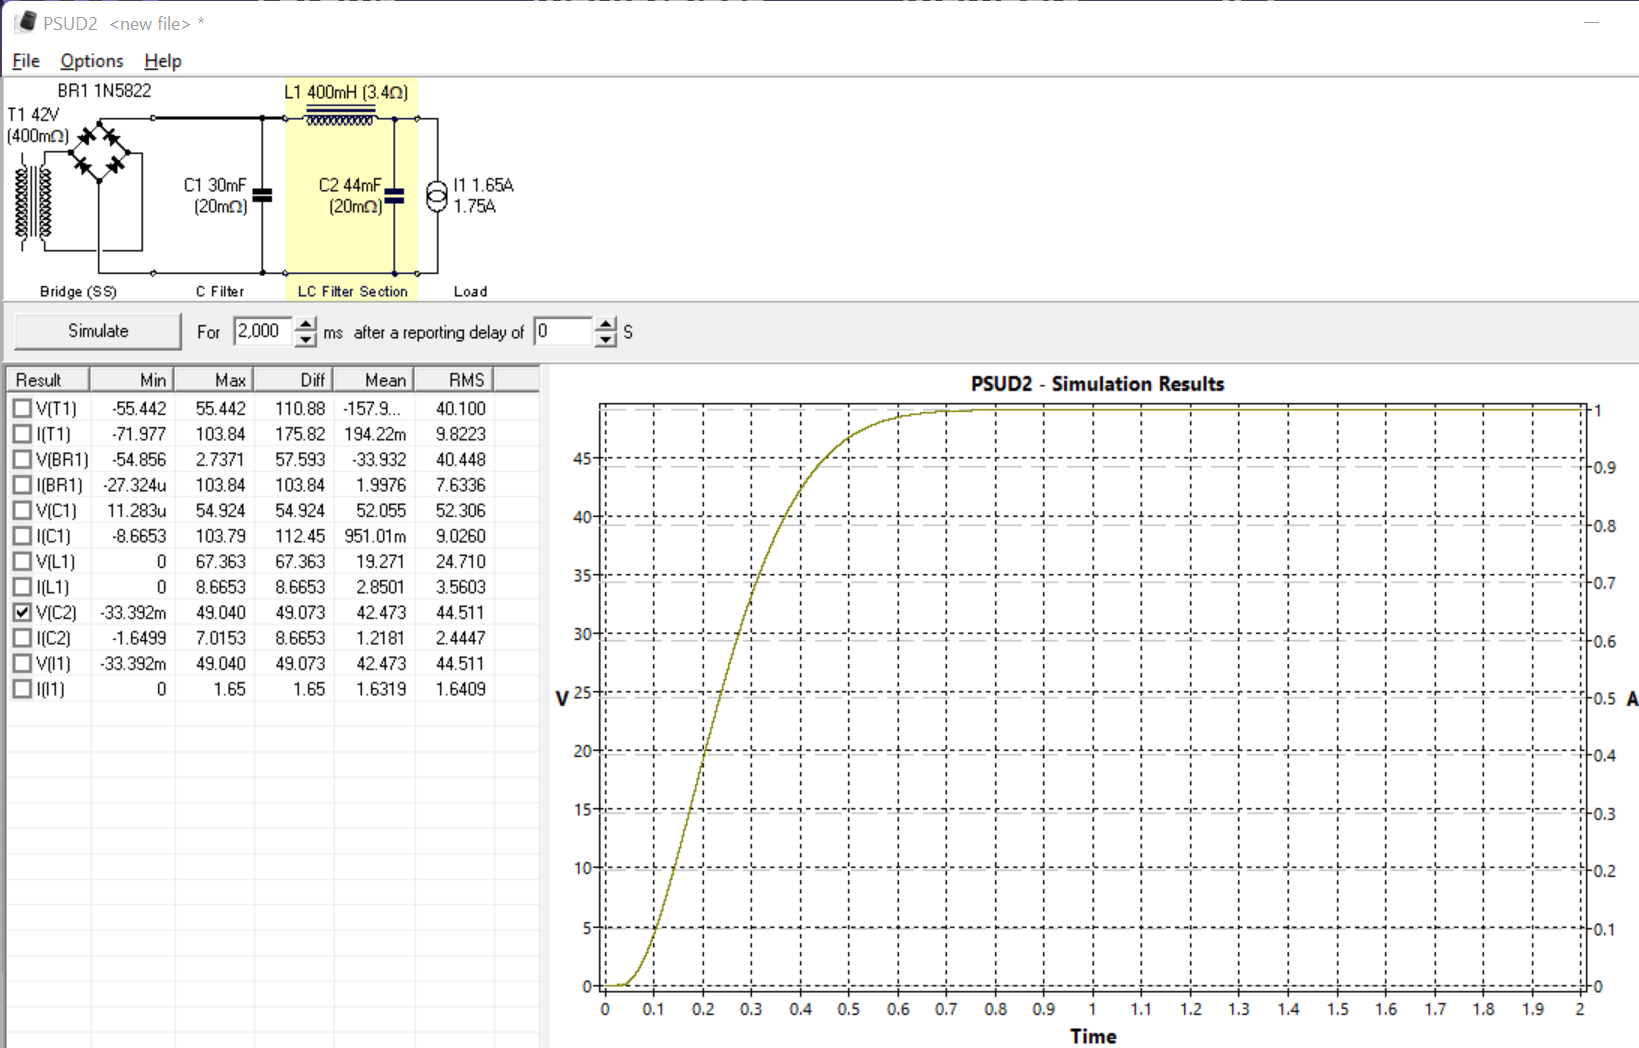Click I(T1) Mean value 194.22m
Screen dimensions: 1639x1048
(375, 434)
